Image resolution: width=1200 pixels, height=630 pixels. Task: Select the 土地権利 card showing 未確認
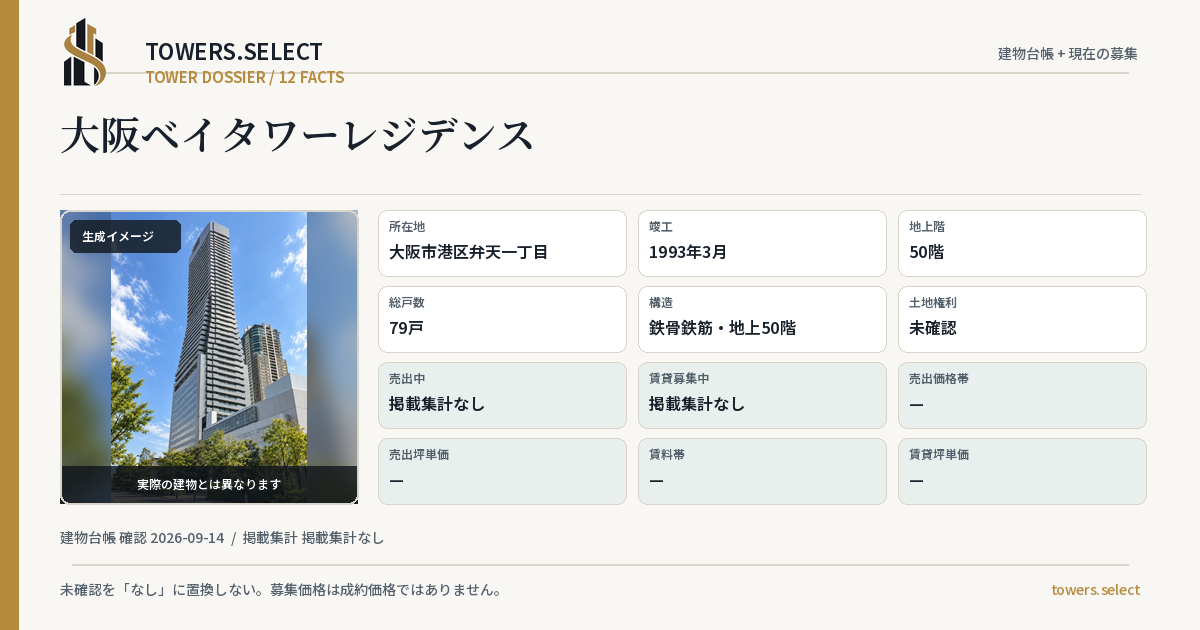pos(1022,319)
